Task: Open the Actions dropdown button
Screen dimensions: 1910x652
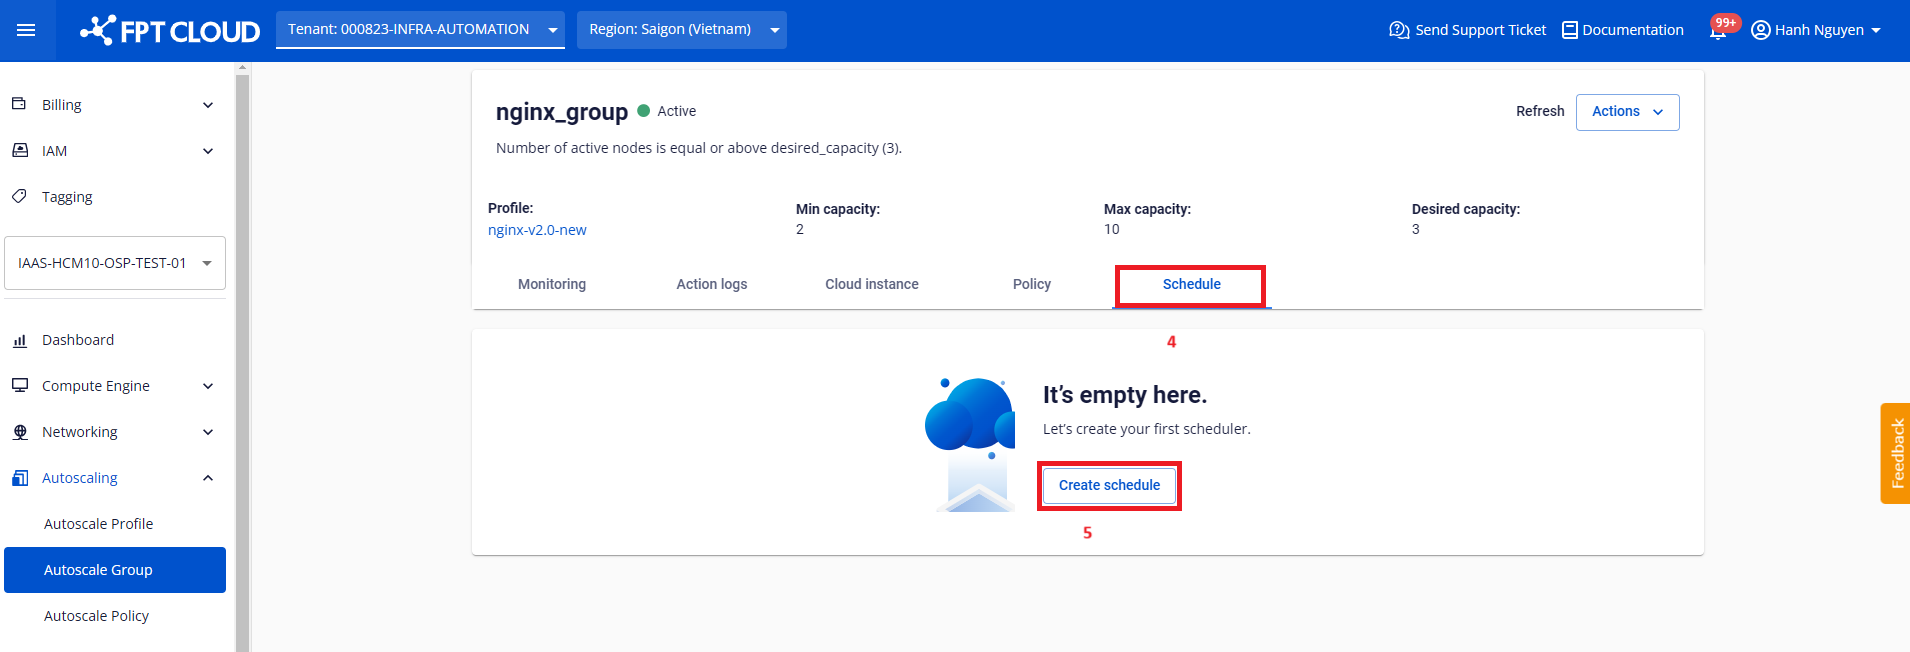Action: [x=1627, y=112]
